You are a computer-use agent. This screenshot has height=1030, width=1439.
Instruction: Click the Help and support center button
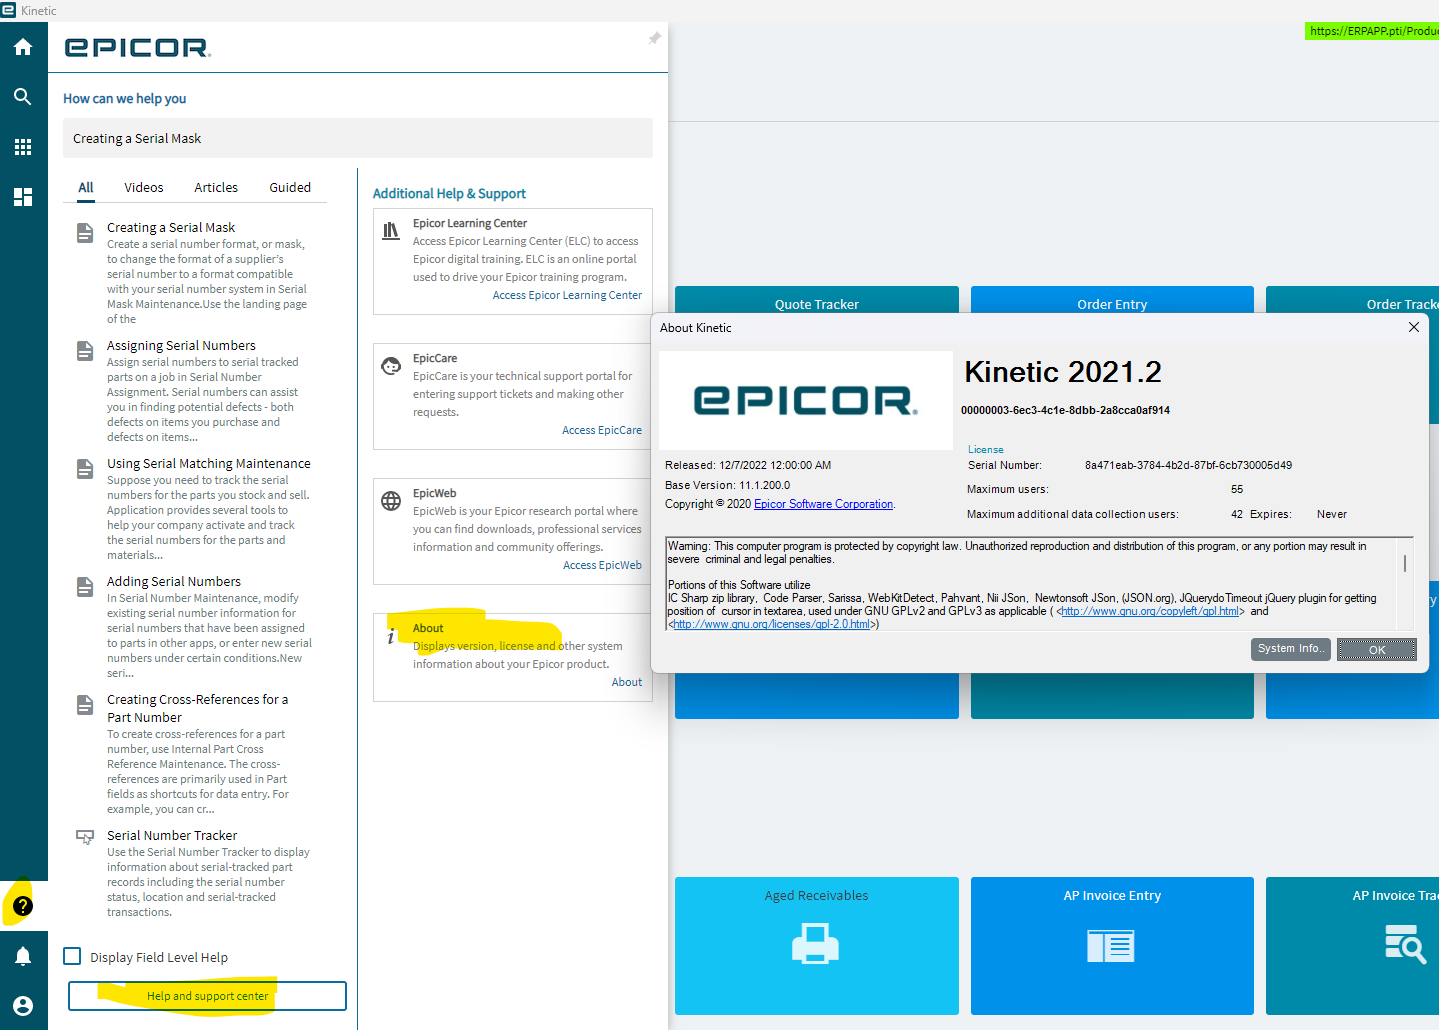(x=207, y=996)
